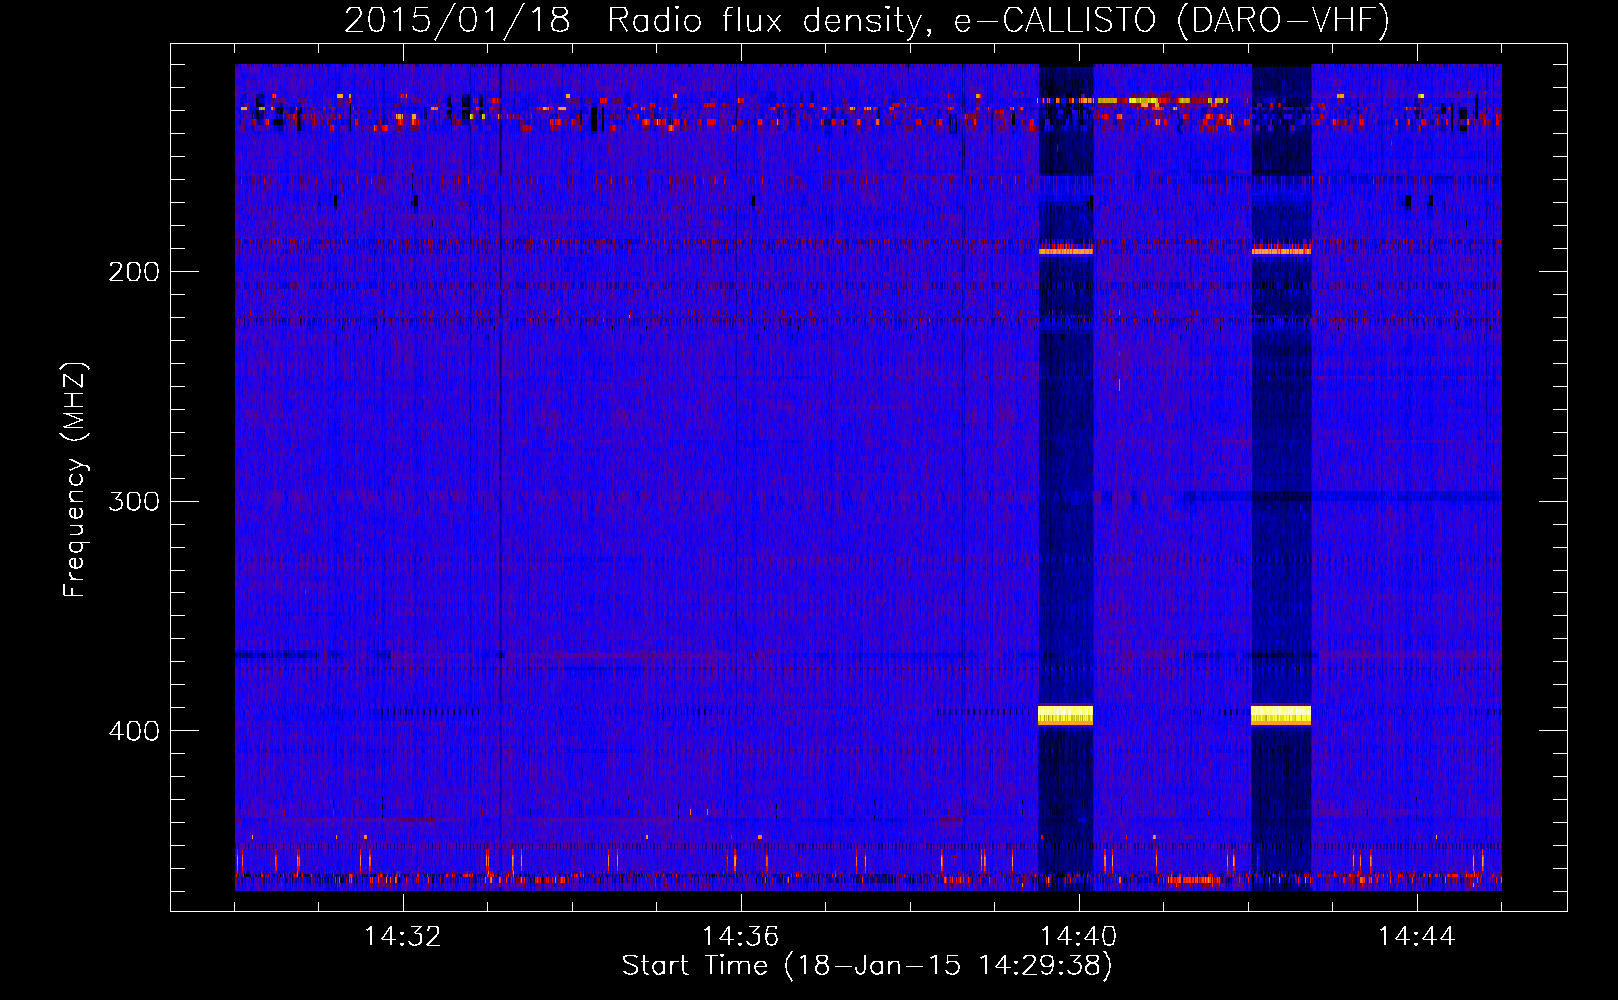This screenshot has width=1618, height=1000.
Task: Click the plot title mentioning e-CALLISTO (DARO-VHF)
Action: 867,20
